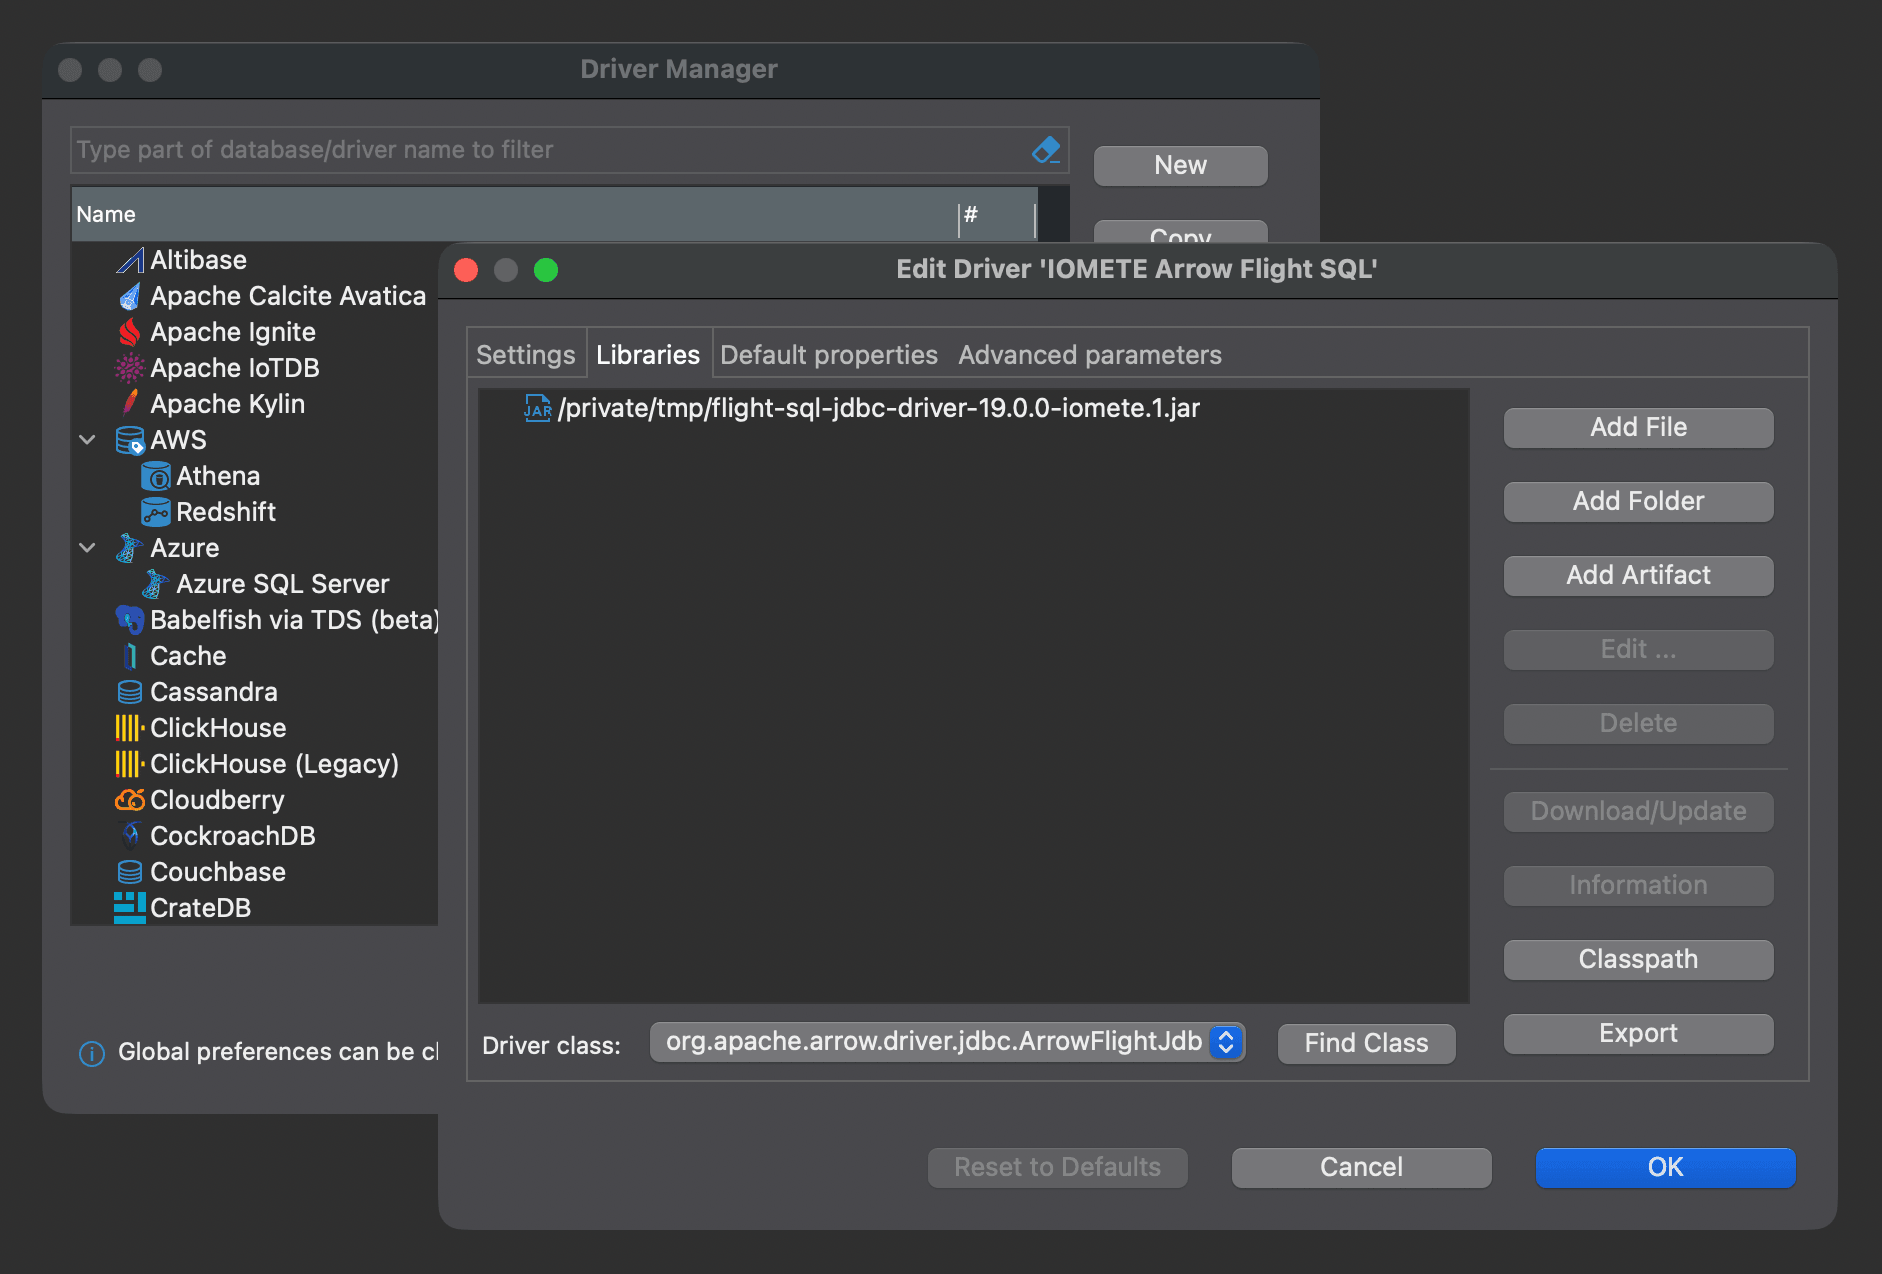Select the Redshift row text
Screen dimensions: 1882x1274
226,512
